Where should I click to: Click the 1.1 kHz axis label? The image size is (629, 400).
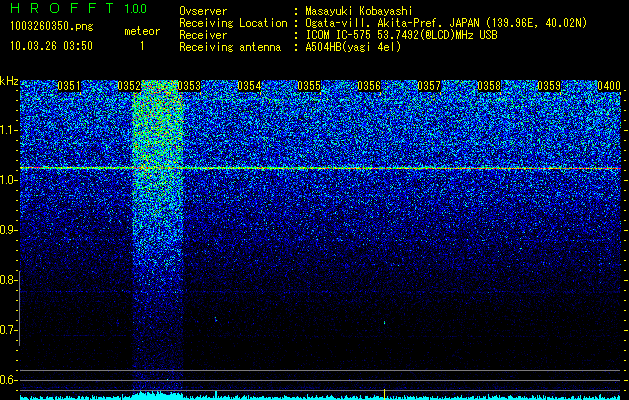(8, 130)
